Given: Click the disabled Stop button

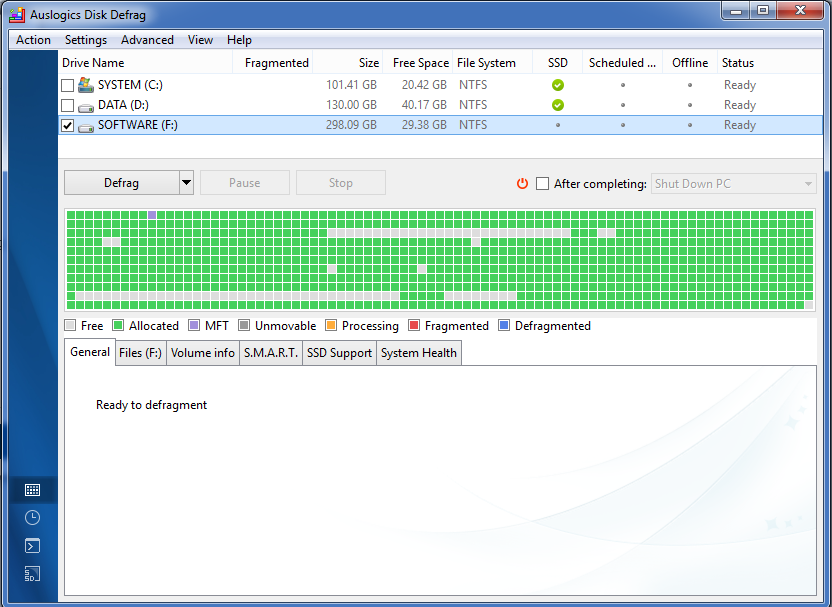Looking at the screenshot, I should [340, 182].
